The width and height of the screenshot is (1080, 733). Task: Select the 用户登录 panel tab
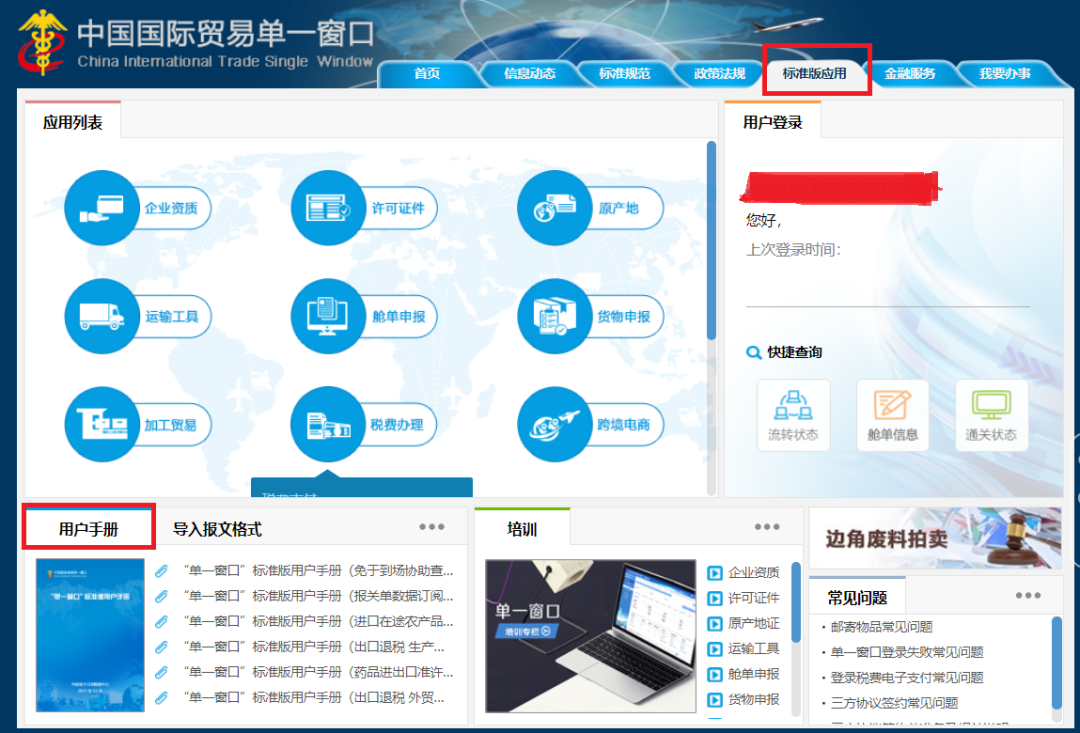773,123
